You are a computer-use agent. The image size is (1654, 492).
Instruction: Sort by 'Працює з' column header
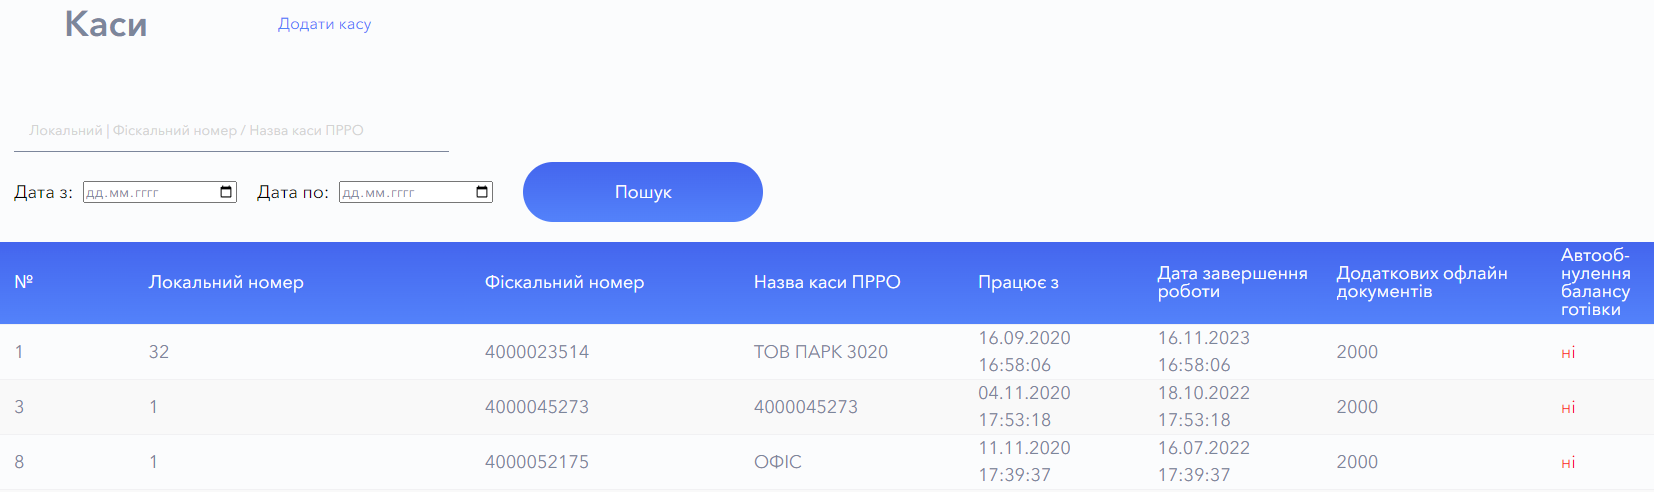[1018, 282]
